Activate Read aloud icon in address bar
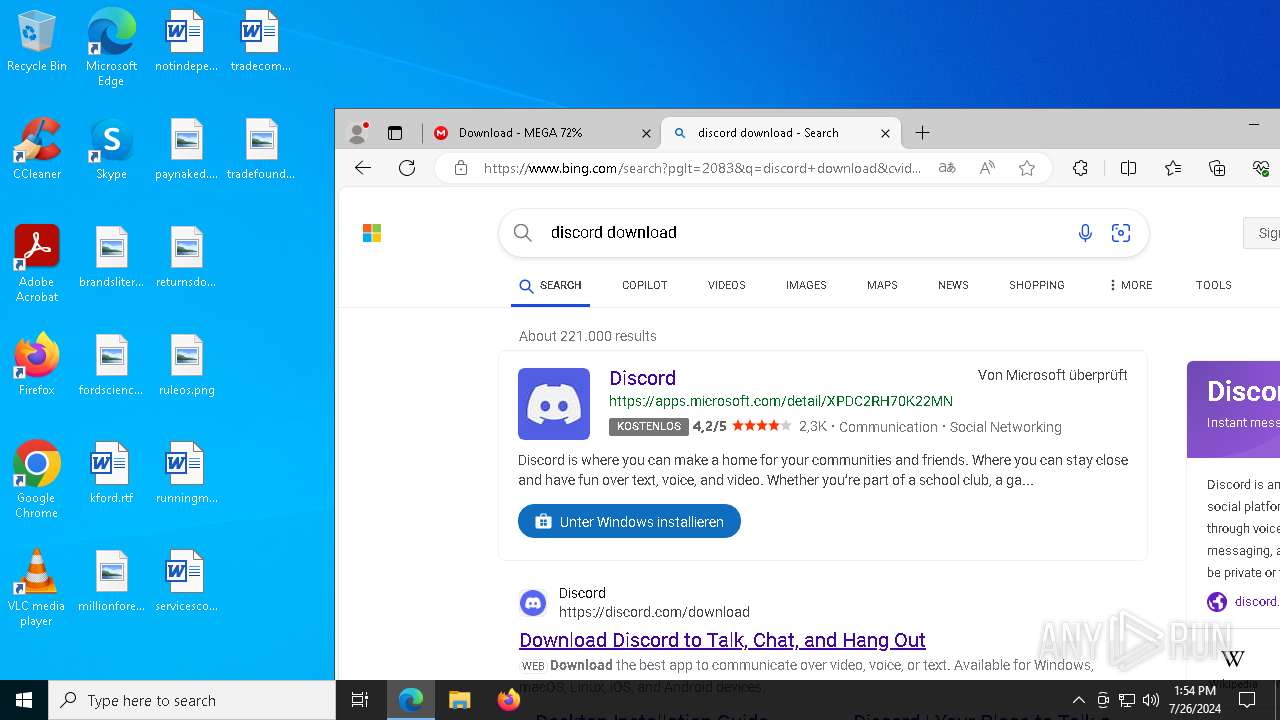Viewport: 1280px width, 720px height. tap(987, 168)
